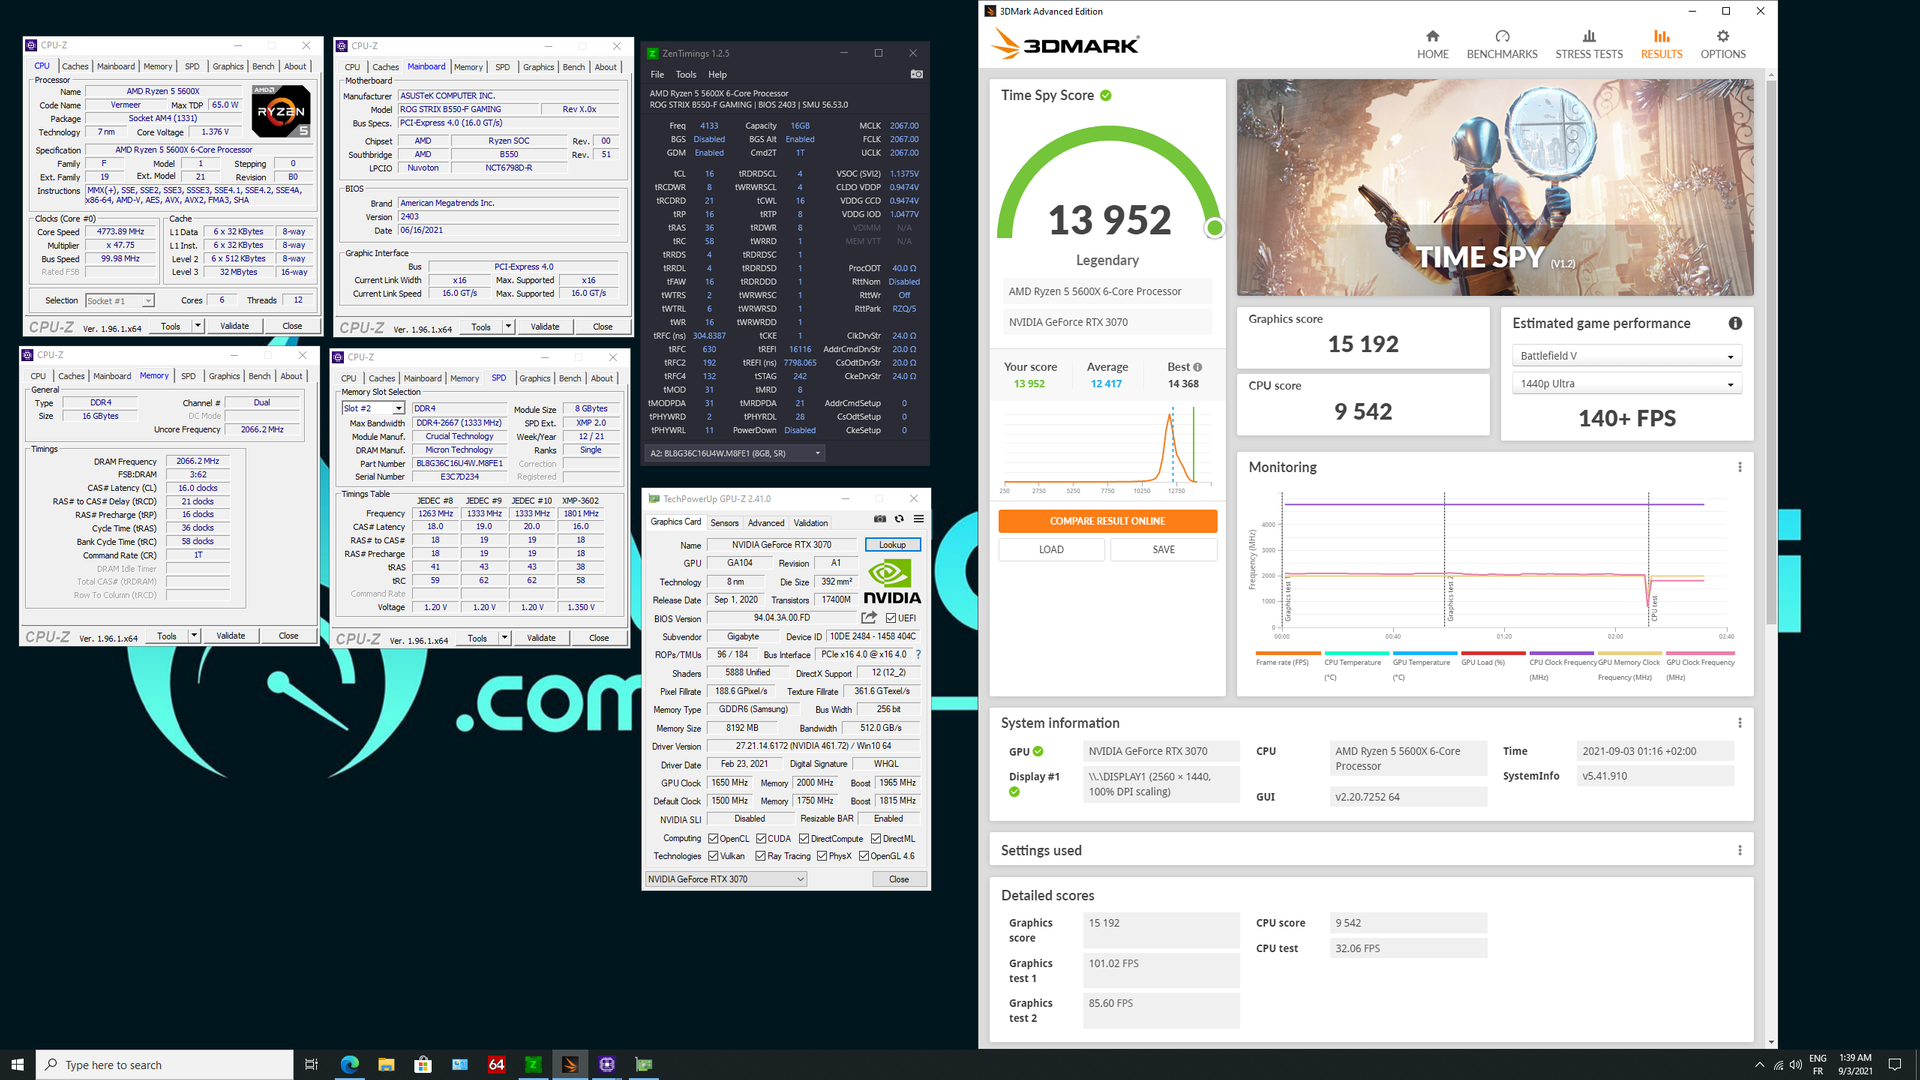Switch to the Sensors tab in GPU-Z

point(724,523)
